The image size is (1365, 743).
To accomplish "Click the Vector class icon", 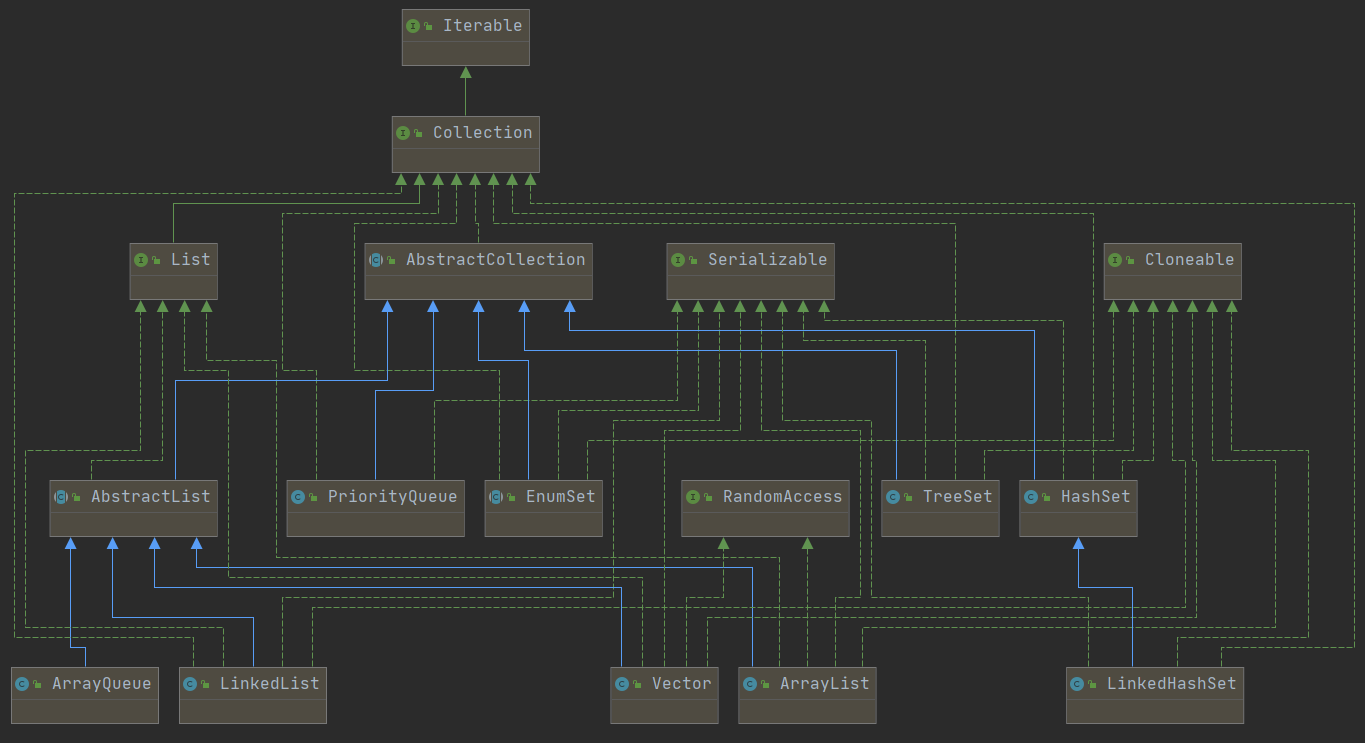I will pos(622,684).
